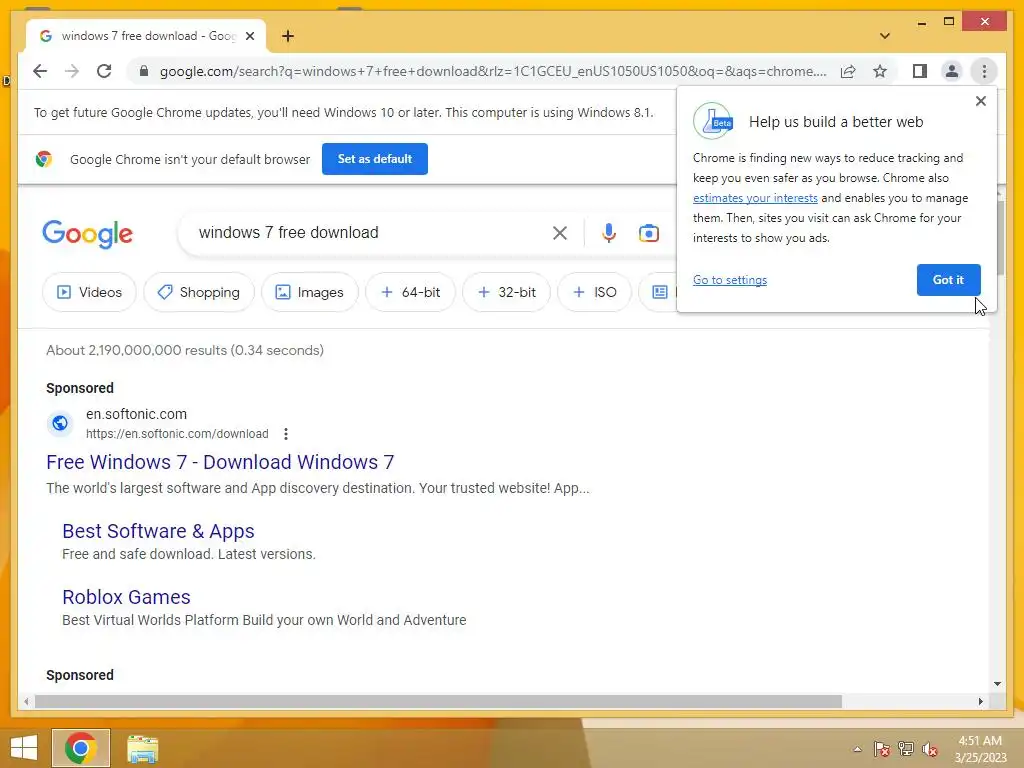Click the Chrome icon in the taskbar
This screenshot has width=1024, height=768.
(81, 748)
